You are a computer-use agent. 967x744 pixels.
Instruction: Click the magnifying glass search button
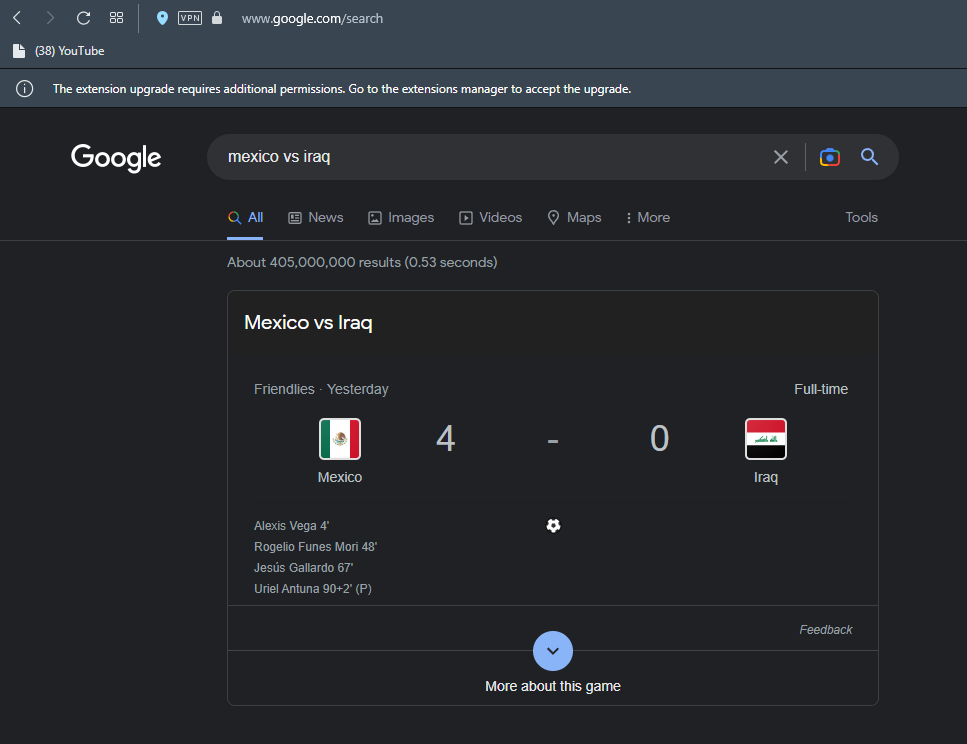pyautogui.click(x=870, y=157)
